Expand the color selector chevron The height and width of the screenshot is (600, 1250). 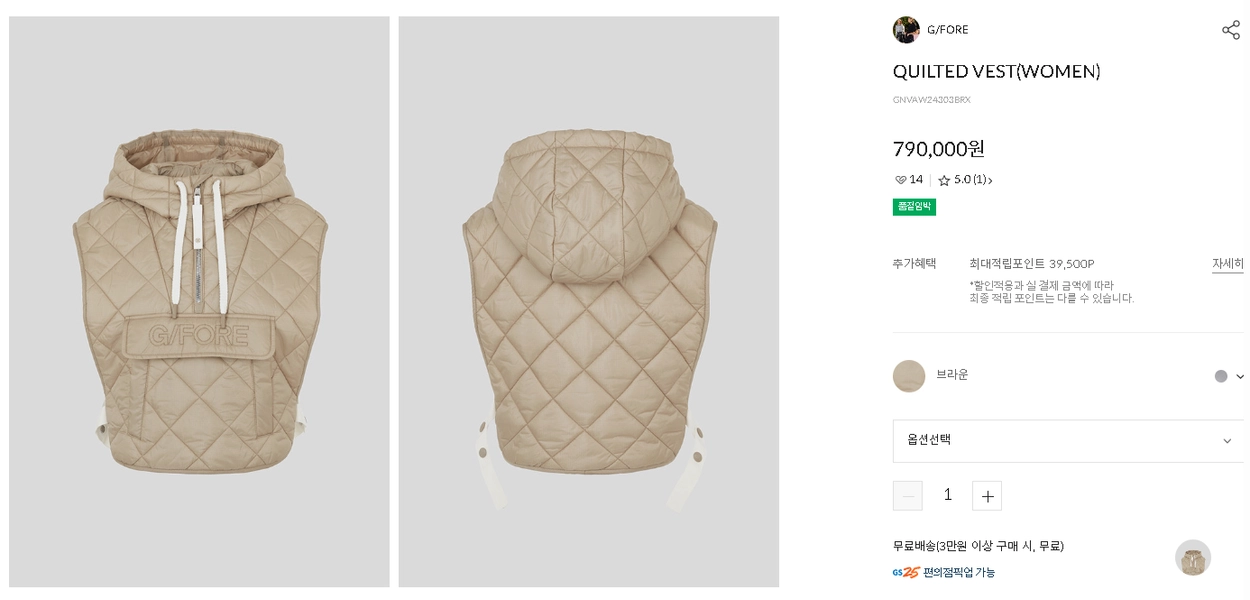pyautogui.click(x=1240, y=377)
